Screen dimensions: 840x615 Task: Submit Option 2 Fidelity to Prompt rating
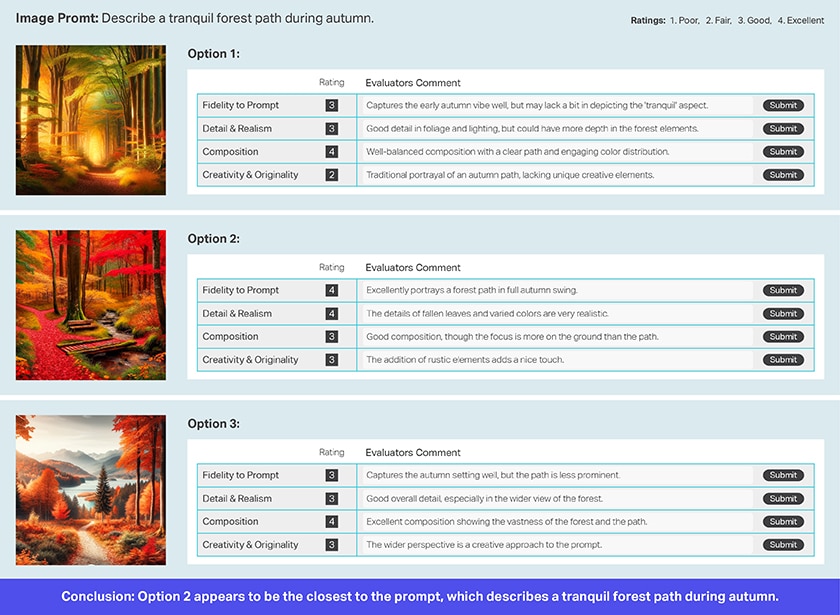click(783, 290)
